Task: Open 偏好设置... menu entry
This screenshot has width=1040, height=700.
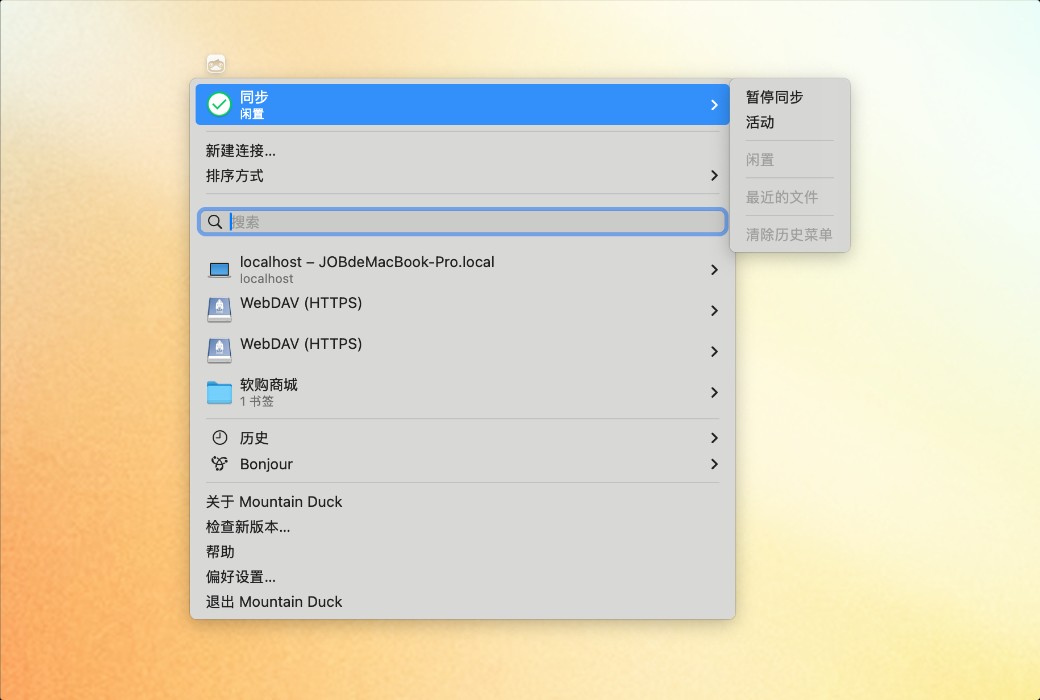Action: pyautogui.click(x=240, y=577)
